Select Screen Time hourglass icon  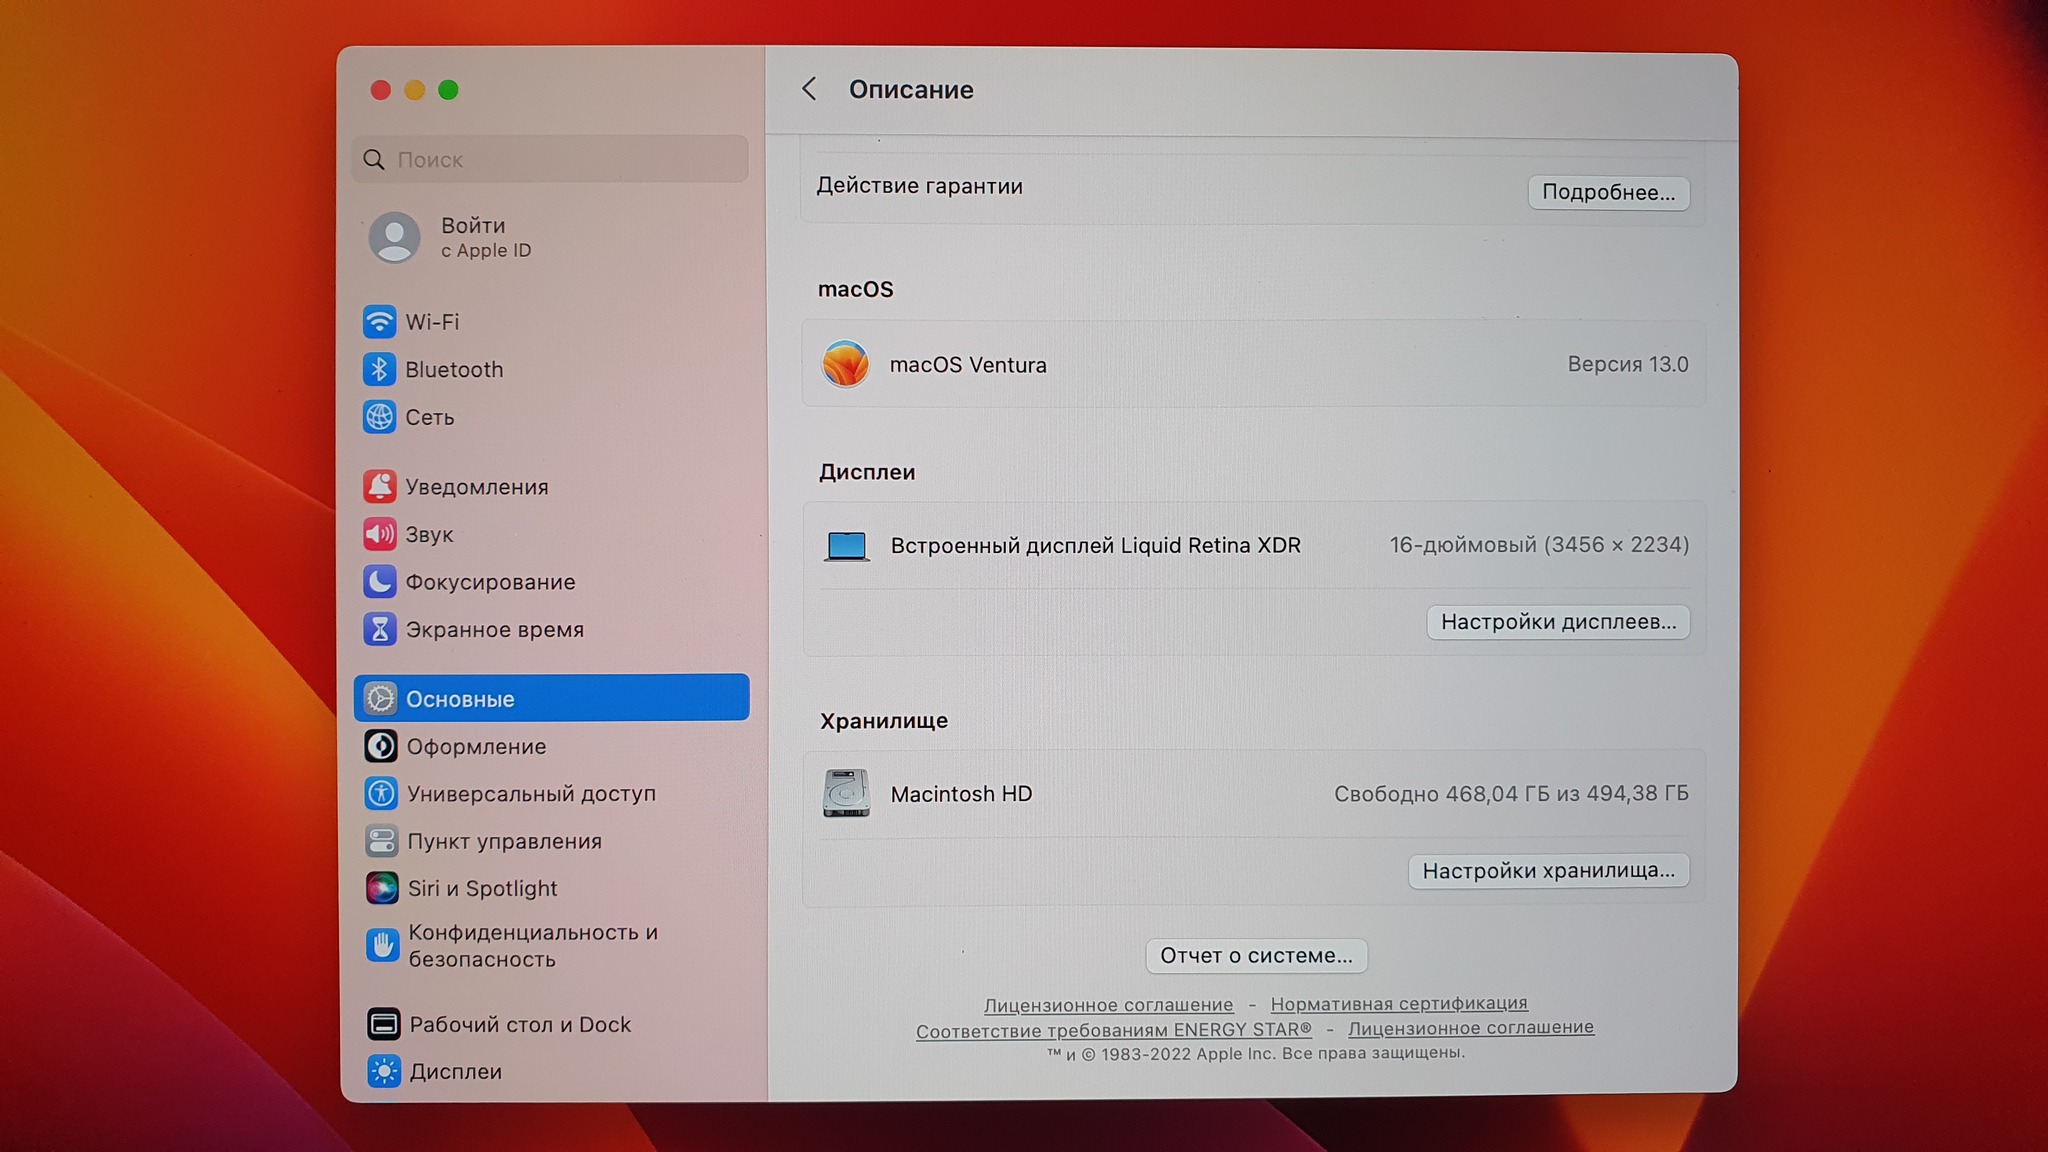pos(379,630)
